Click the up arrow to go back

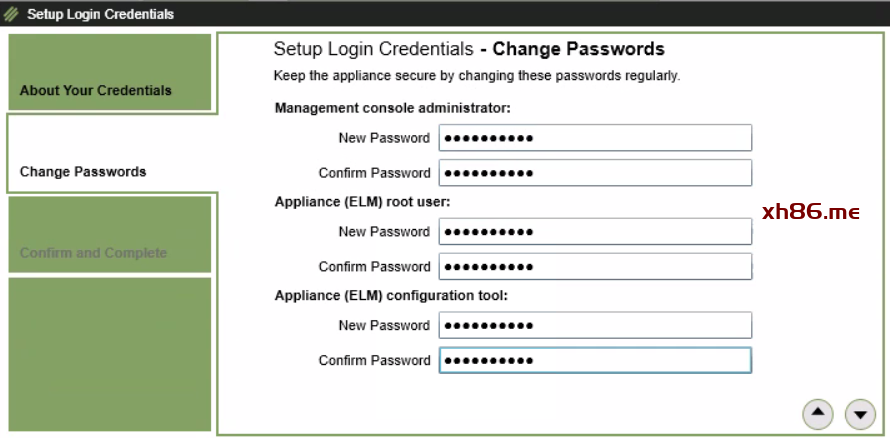click(818, 412)
